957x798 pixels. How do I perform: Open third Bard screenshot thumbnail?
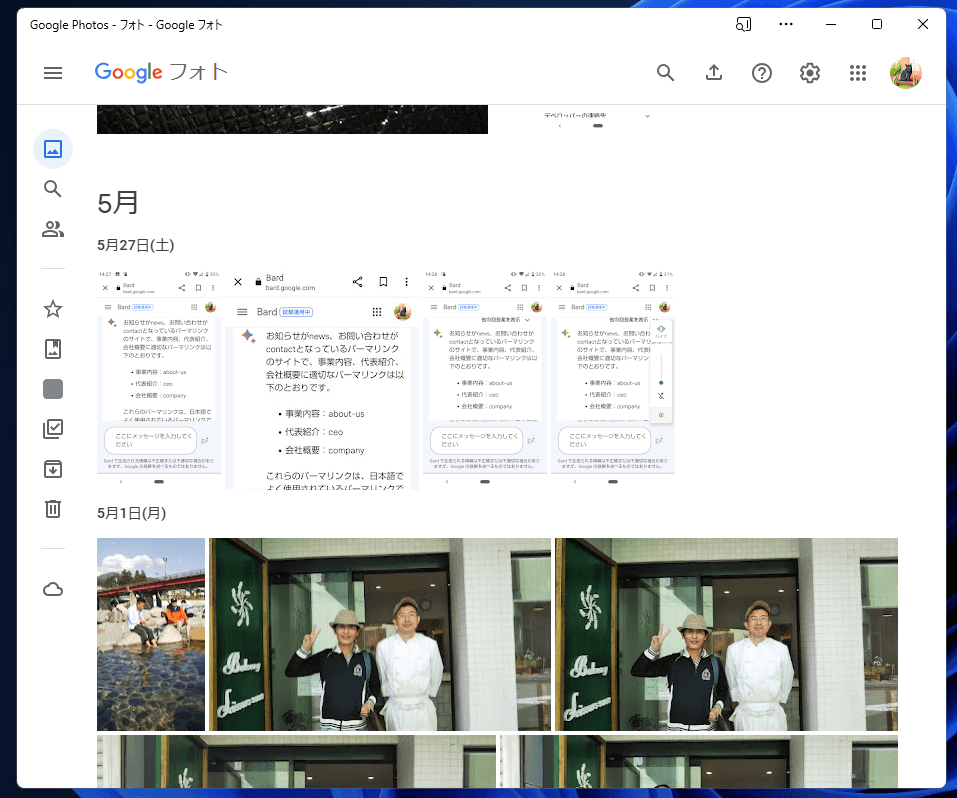click(485, 379)
